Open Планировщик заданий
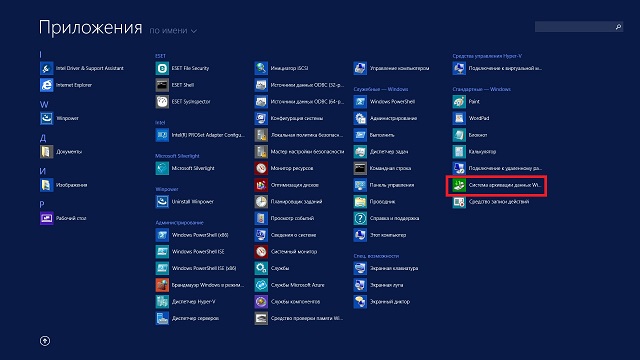The image size is (640, 360). (289, 202)
